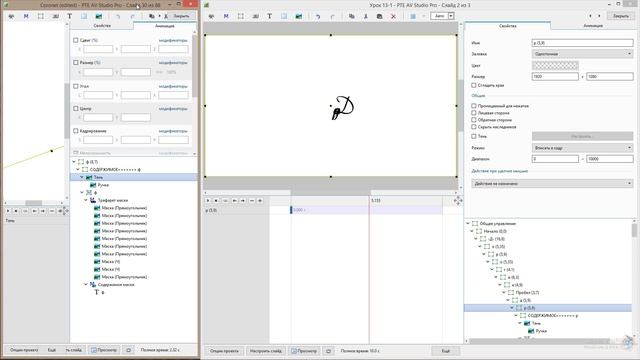
Task: Click Закрыть button in left window
Action: [181, 16]
